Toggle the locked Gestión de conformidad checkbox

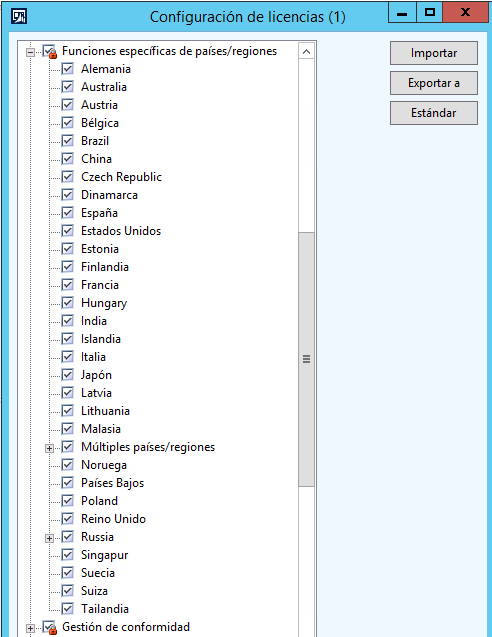pyautogui.click(x=50, y=628)
